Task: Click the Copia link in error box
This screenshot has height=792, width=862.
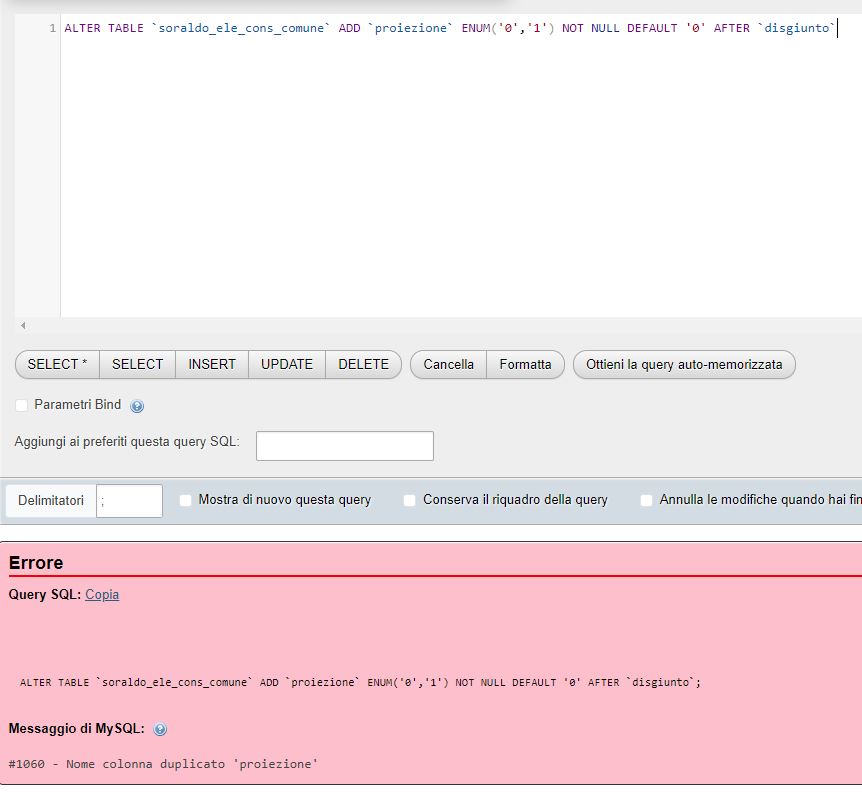Action: 102,594
